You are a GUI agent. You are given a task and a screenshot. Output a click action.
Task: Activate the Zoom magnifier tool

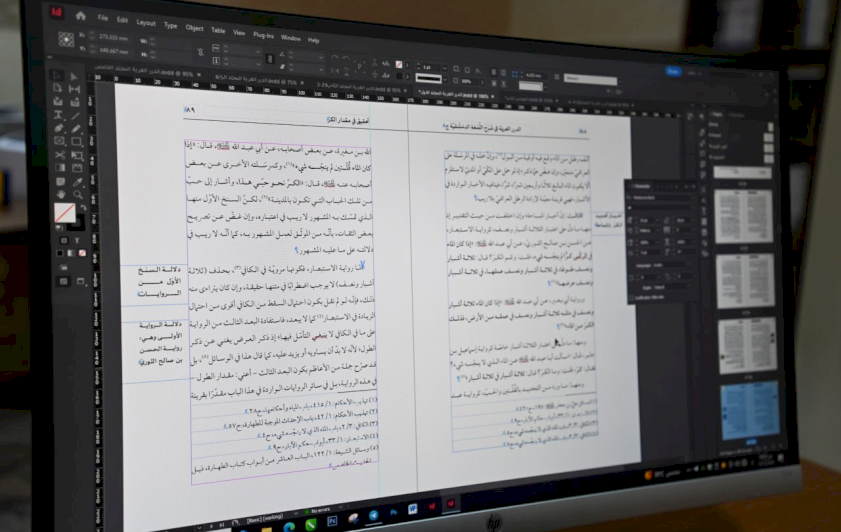pyautogui.click(x=78, y=195)
